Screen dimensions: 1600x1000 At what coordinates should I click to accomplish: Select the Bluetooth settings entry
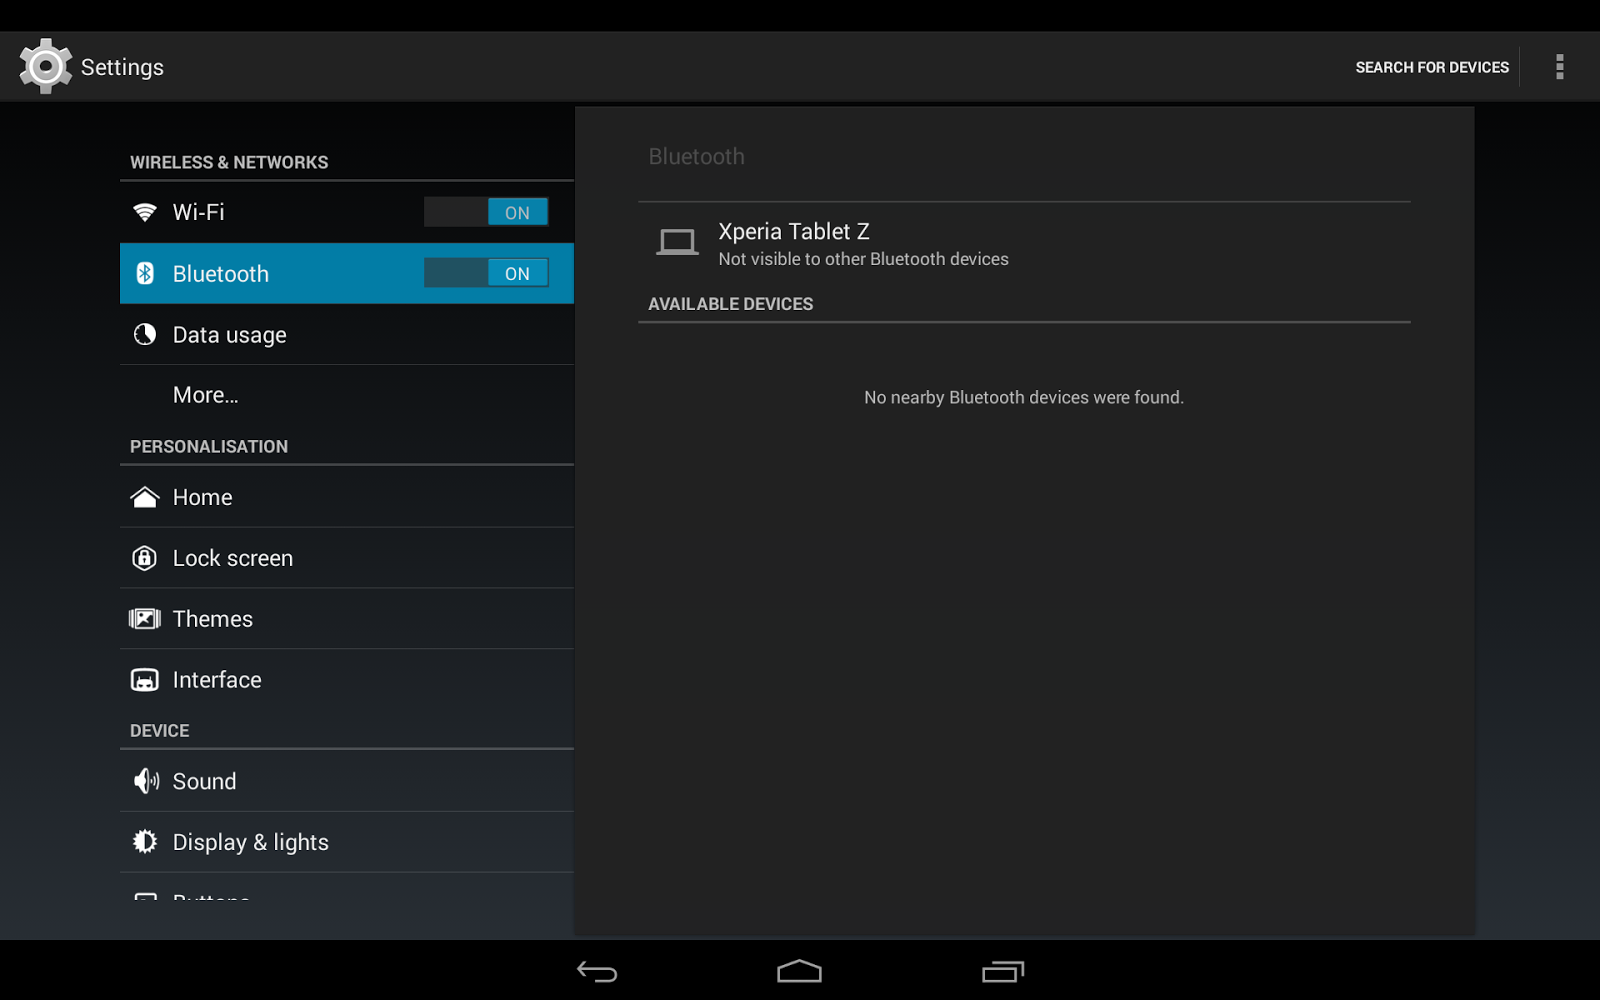click(x=347, y=273)
